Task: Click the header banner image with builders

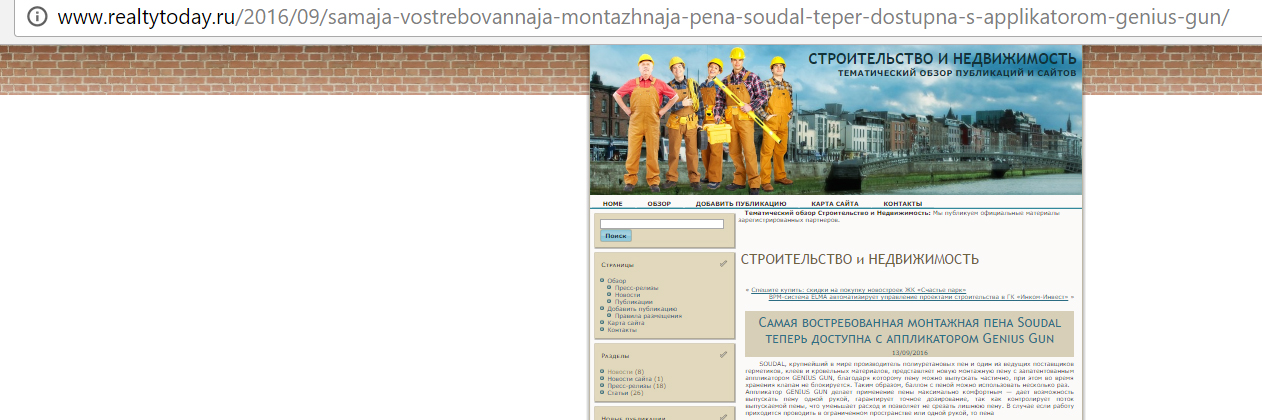Action: pyautogui.click(x=836, y=120)
